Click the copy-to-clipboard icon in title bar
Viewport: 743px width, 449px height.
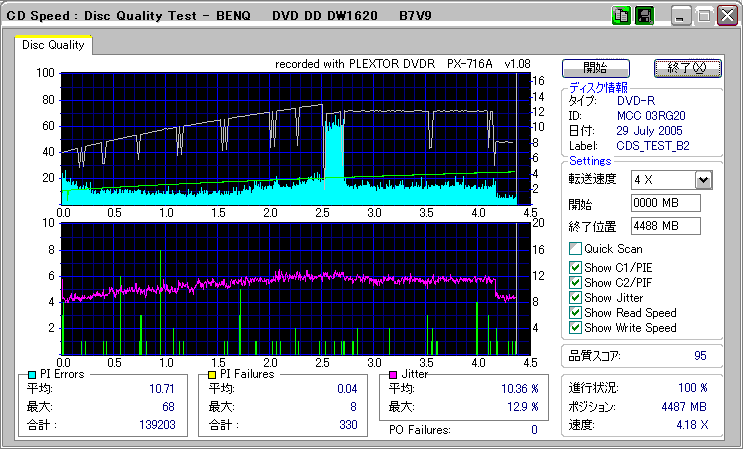click(620, 16)
